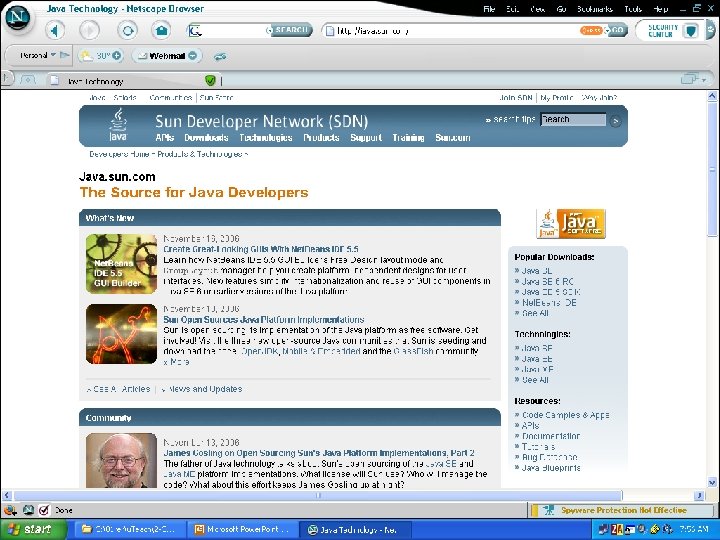
Task: Click Technologies in the SDN navigation bar
Action: point(266,137)
